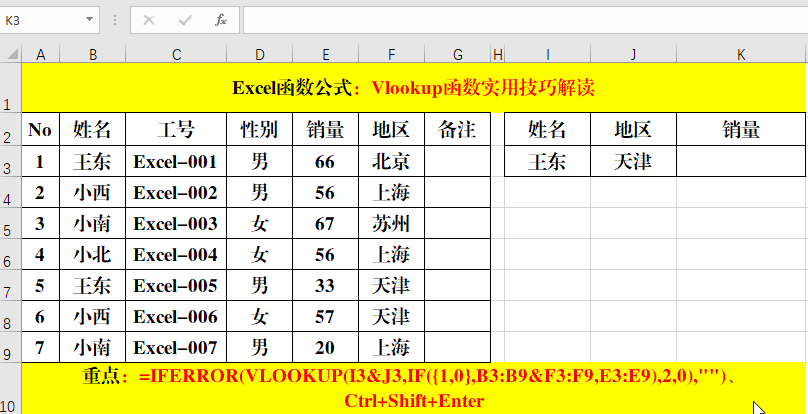
Task: Click the Name Box showing K3
Action: click(41, 20)
